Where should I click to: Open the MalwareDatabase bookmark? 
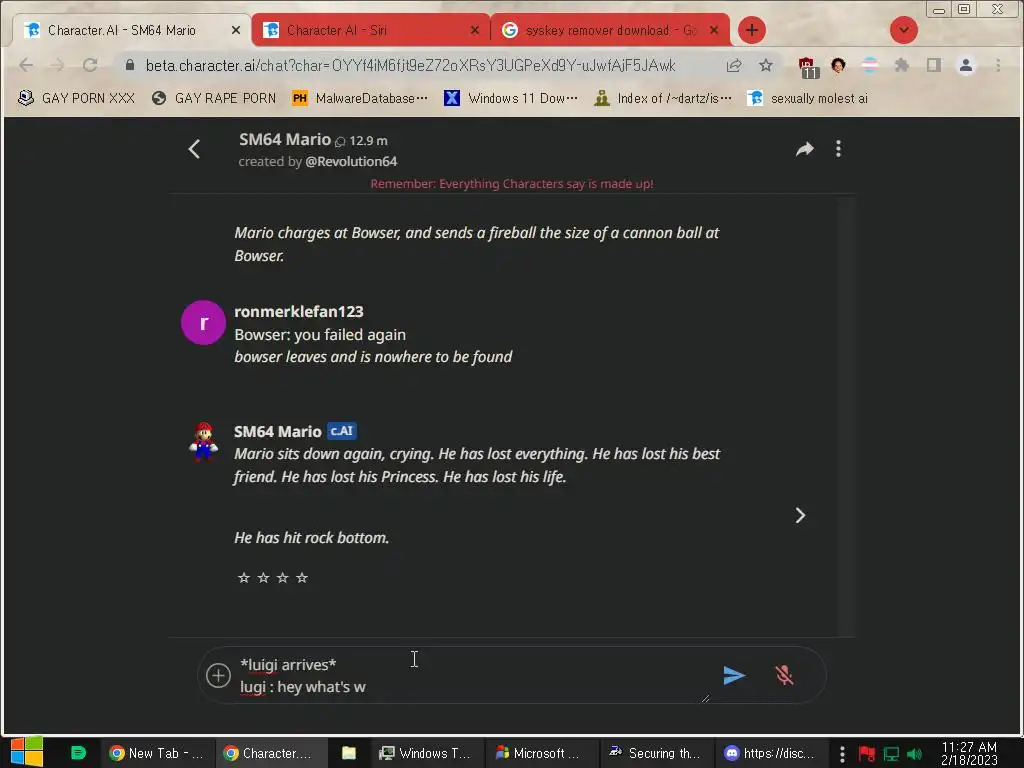click(360, 98)
